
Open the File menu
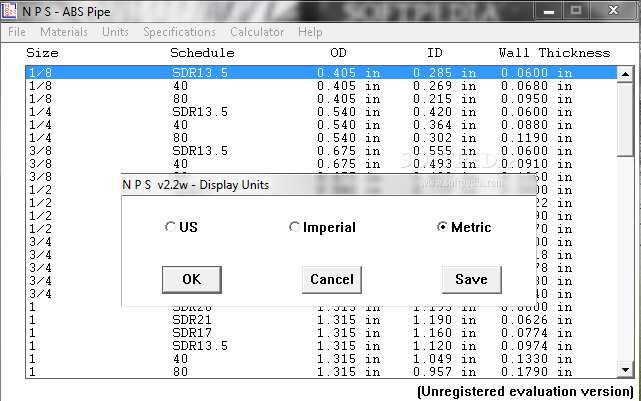coord(17,32)
